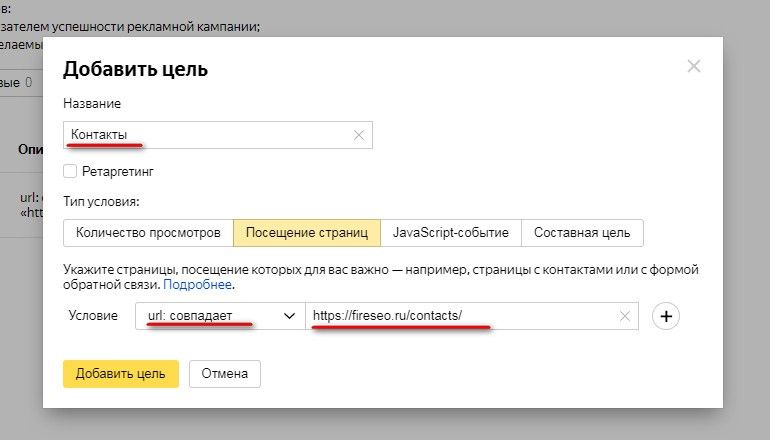Clear the URL condition field
The height and width of the screenshot is (440, 770).
point(625,316)
